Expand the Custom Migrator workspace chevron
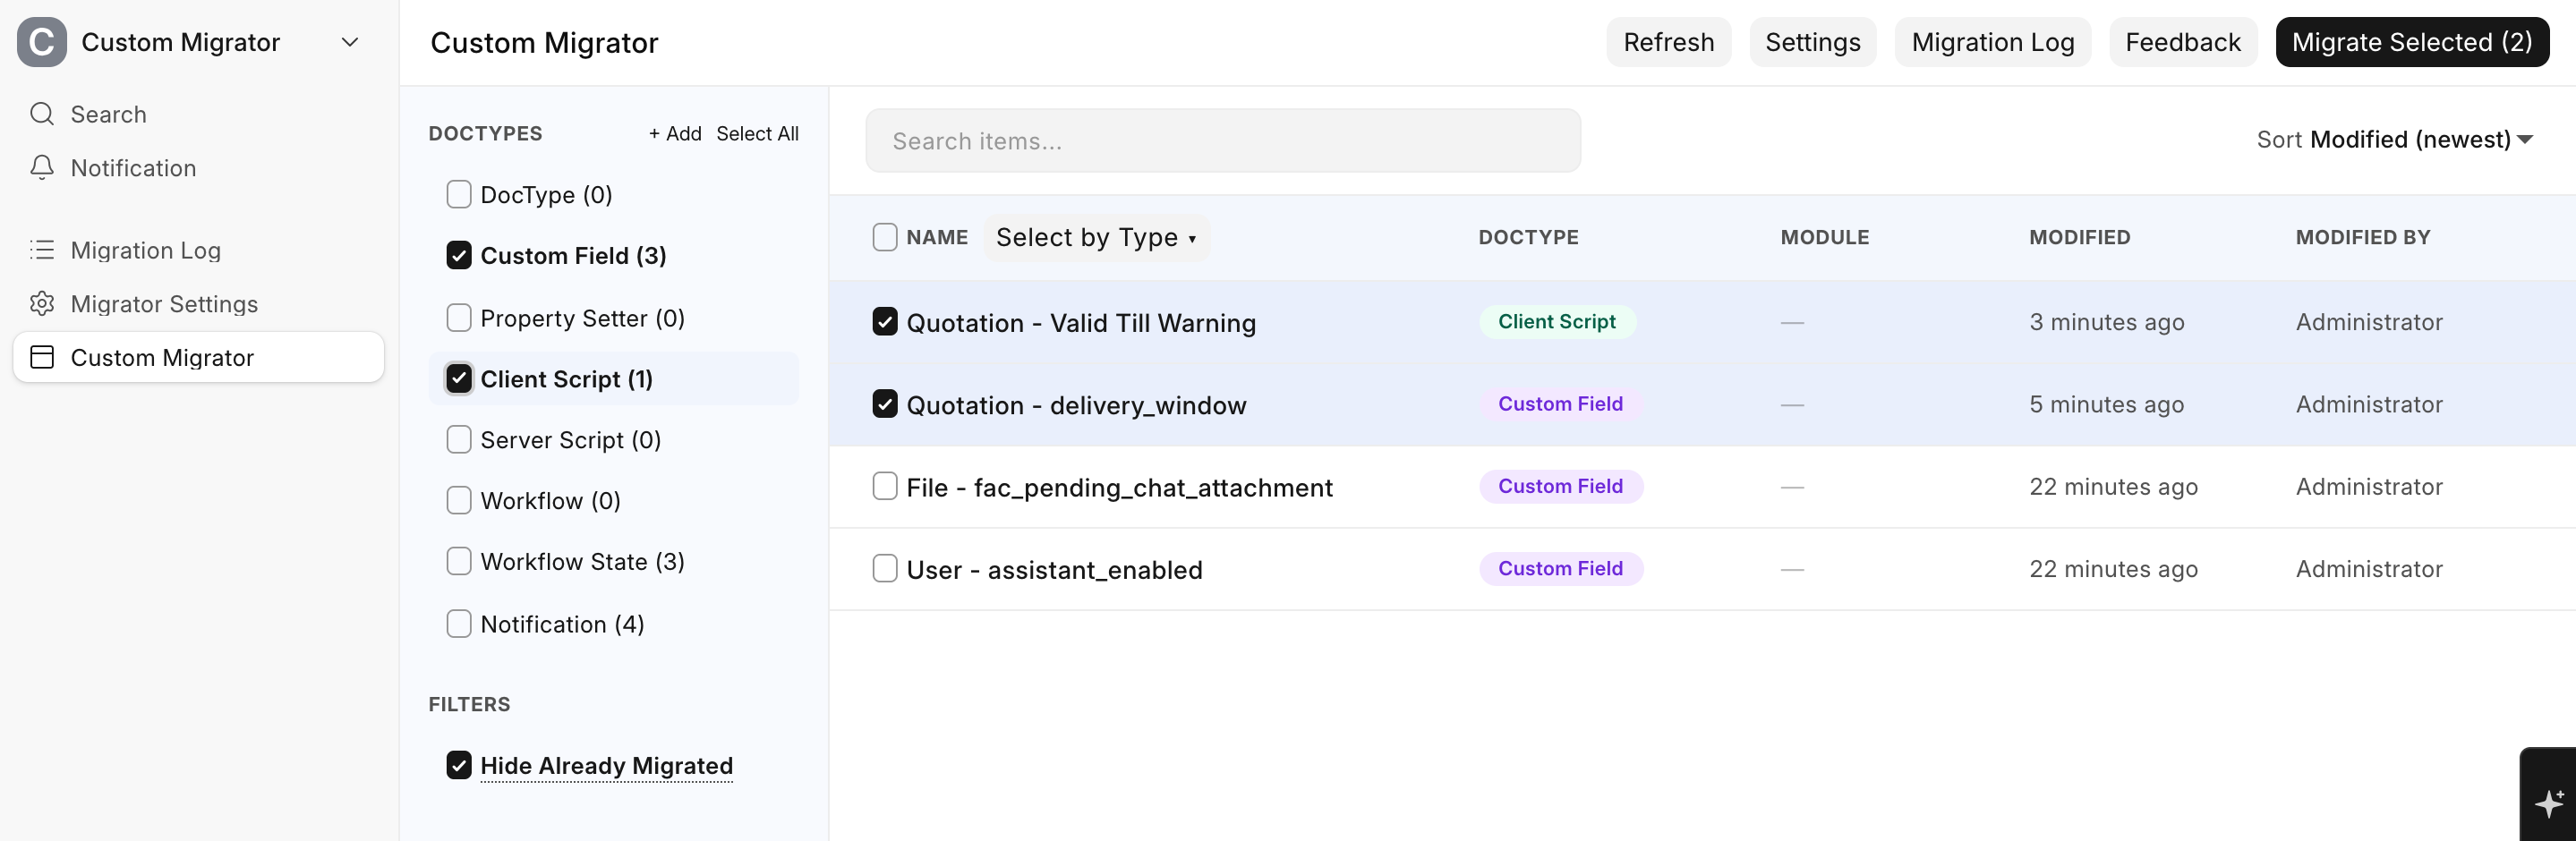Image resolution: width=2576 pixels, height=841 pixels. pyautogui.click(x=350, y=42)
